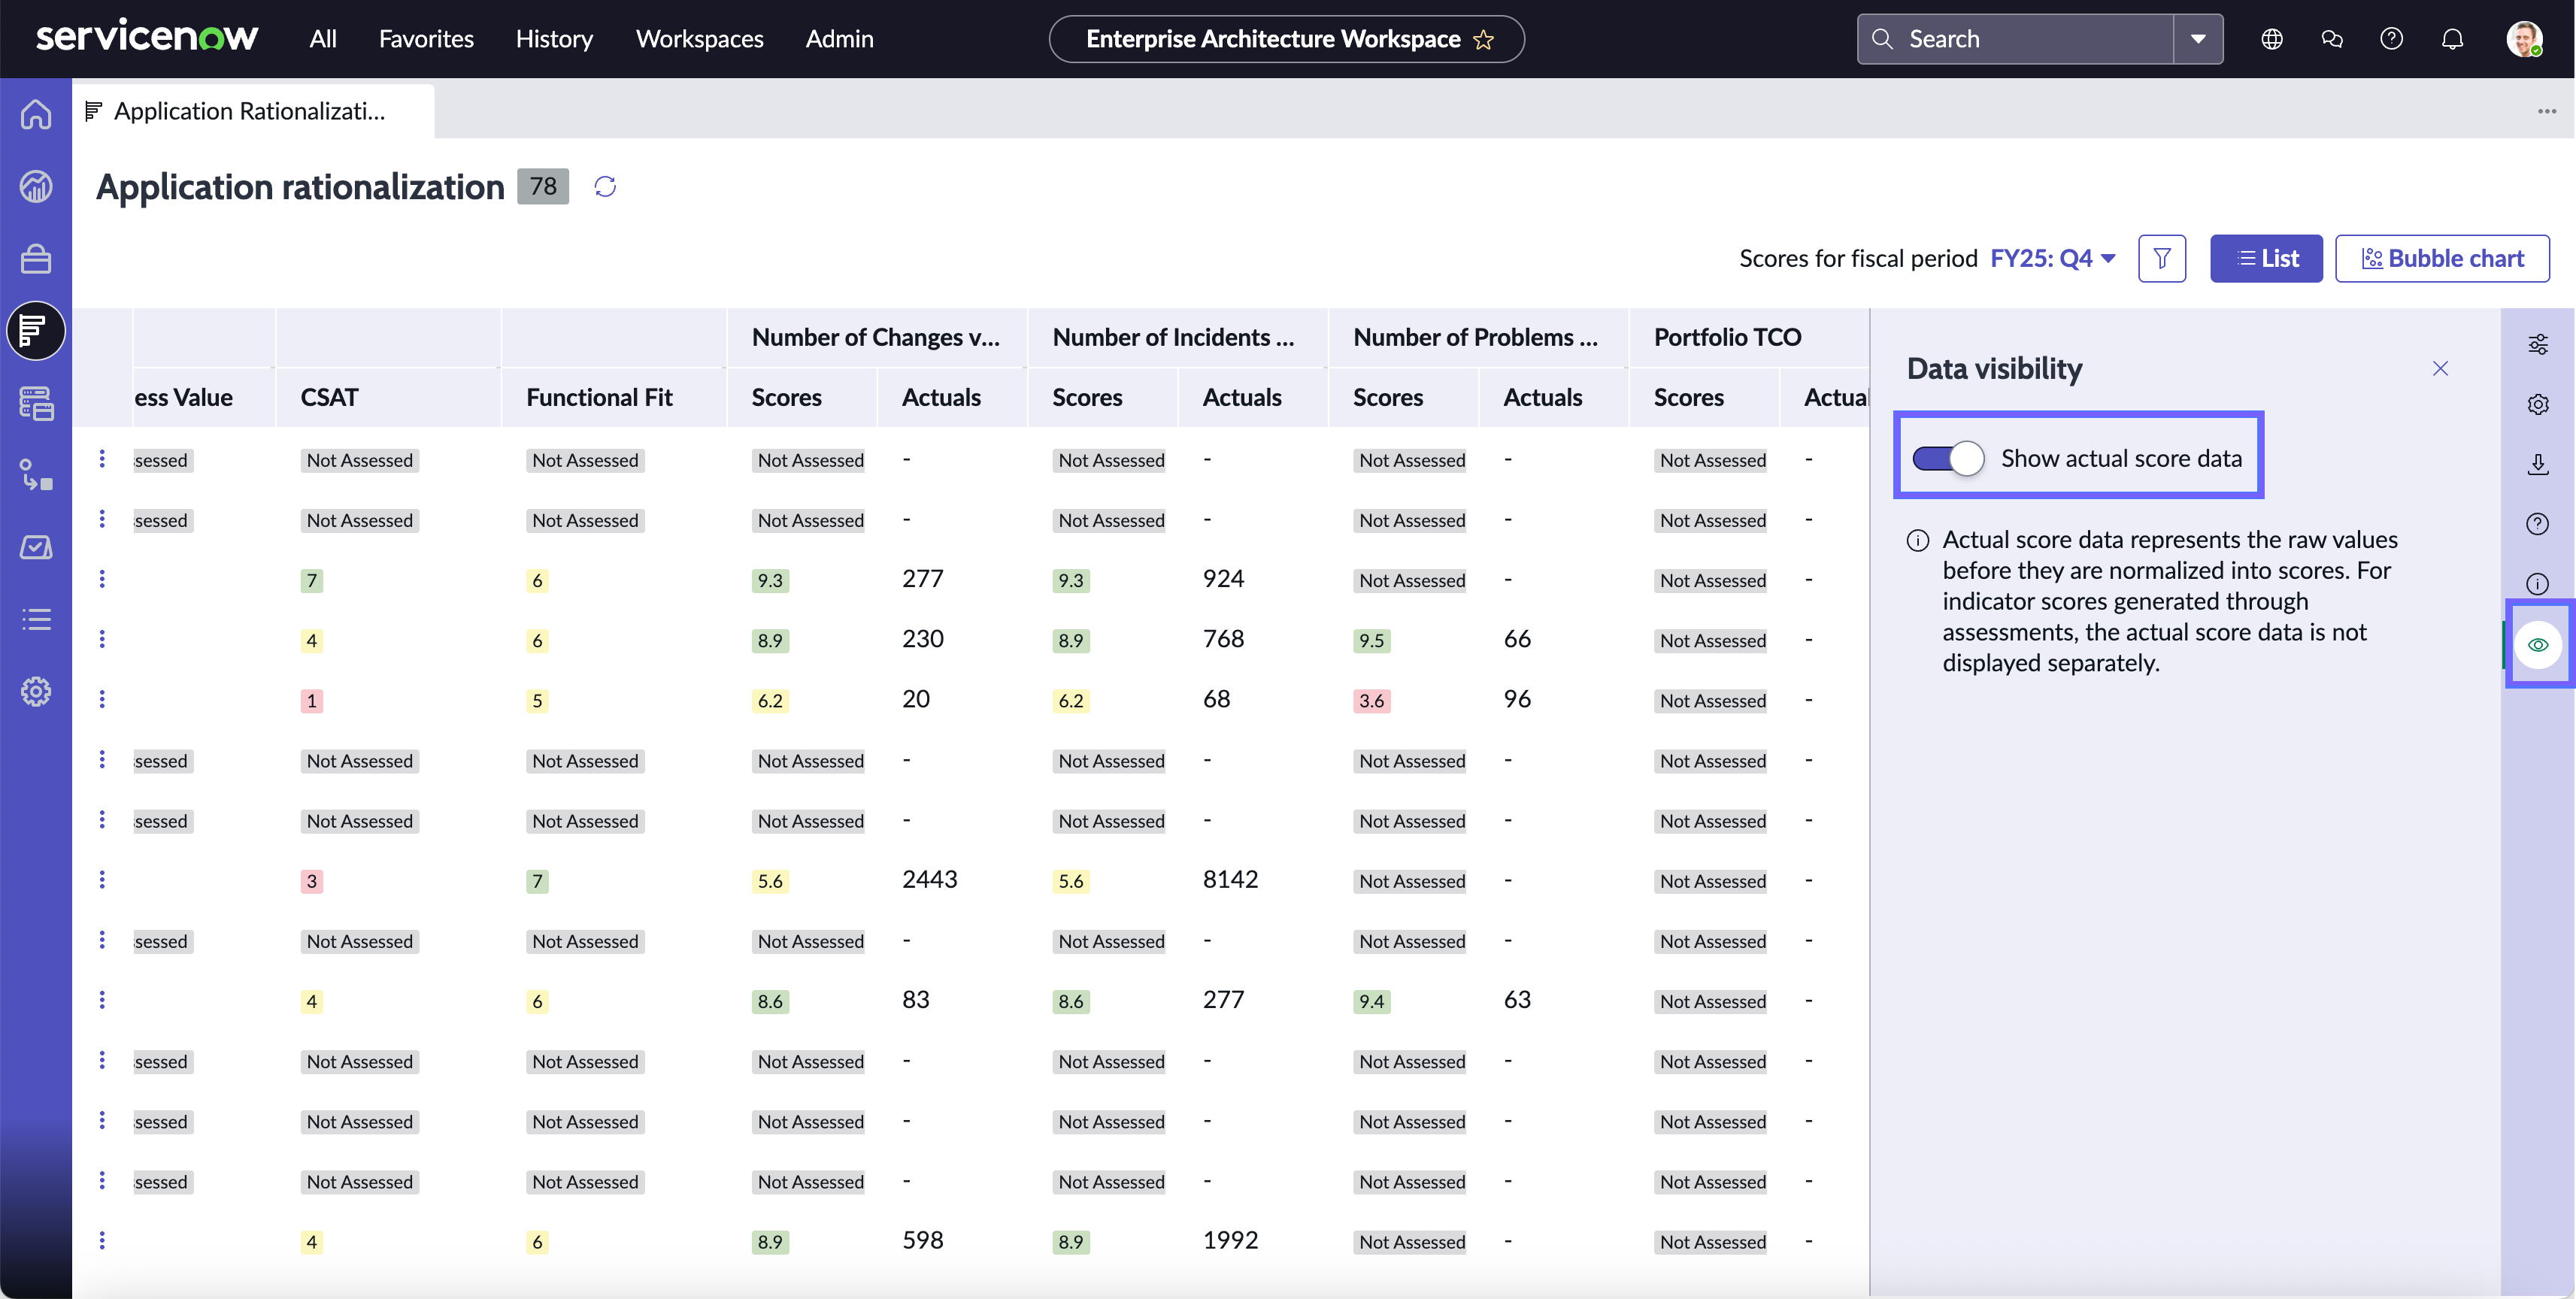Open the three-dot overflow menu on the tab bar

(2547, 111)
